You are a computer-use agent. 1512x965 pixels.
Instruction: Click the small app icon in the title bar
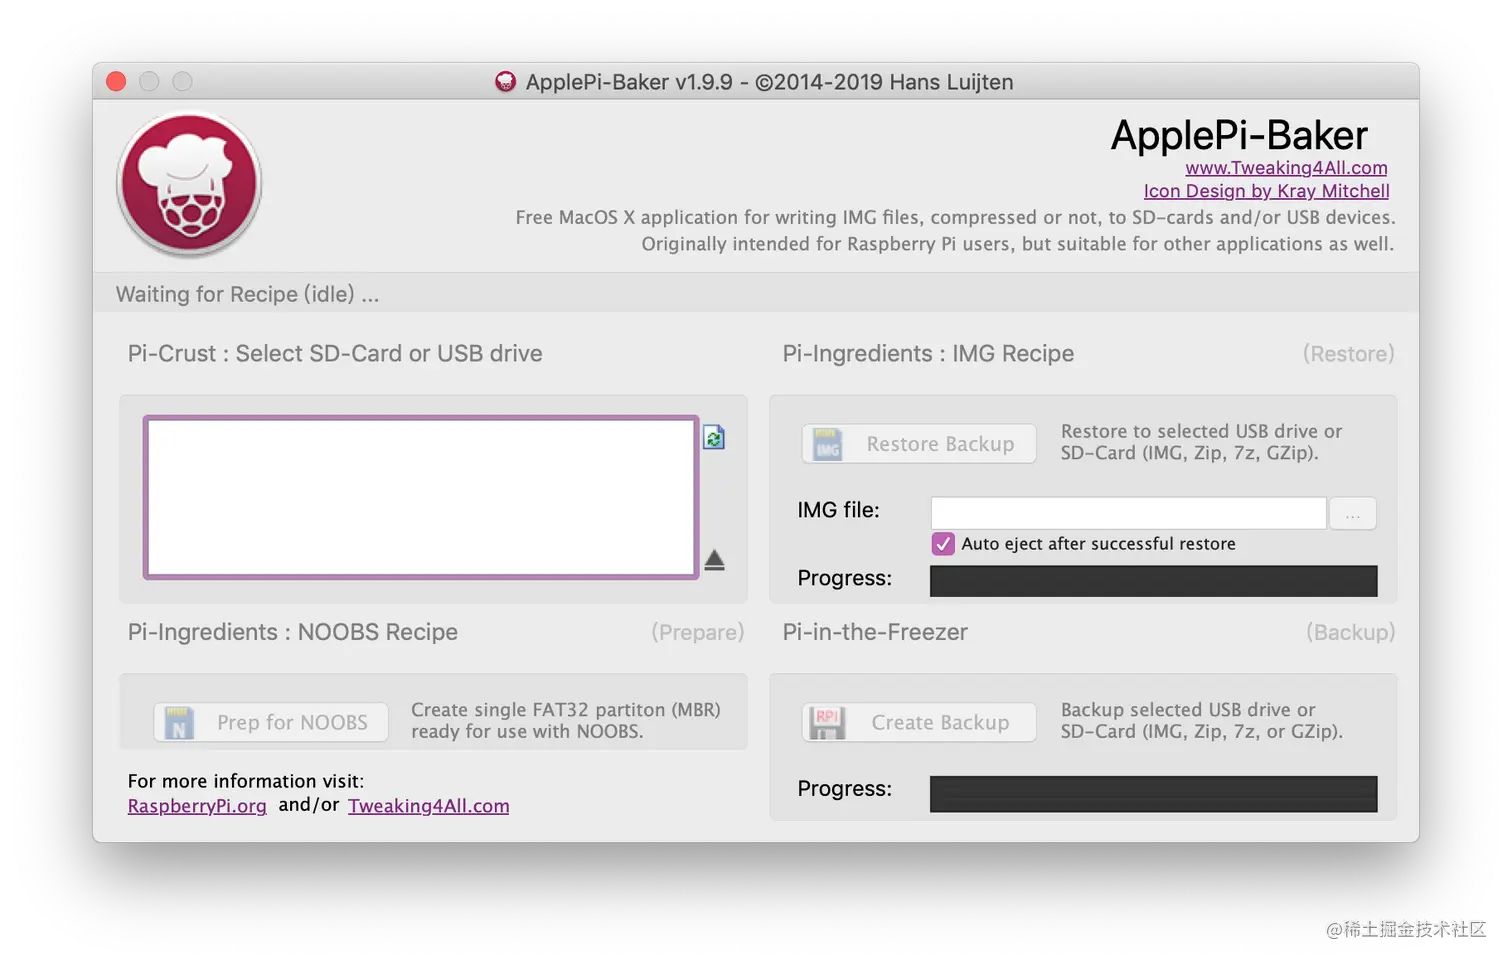click(506, 82)
